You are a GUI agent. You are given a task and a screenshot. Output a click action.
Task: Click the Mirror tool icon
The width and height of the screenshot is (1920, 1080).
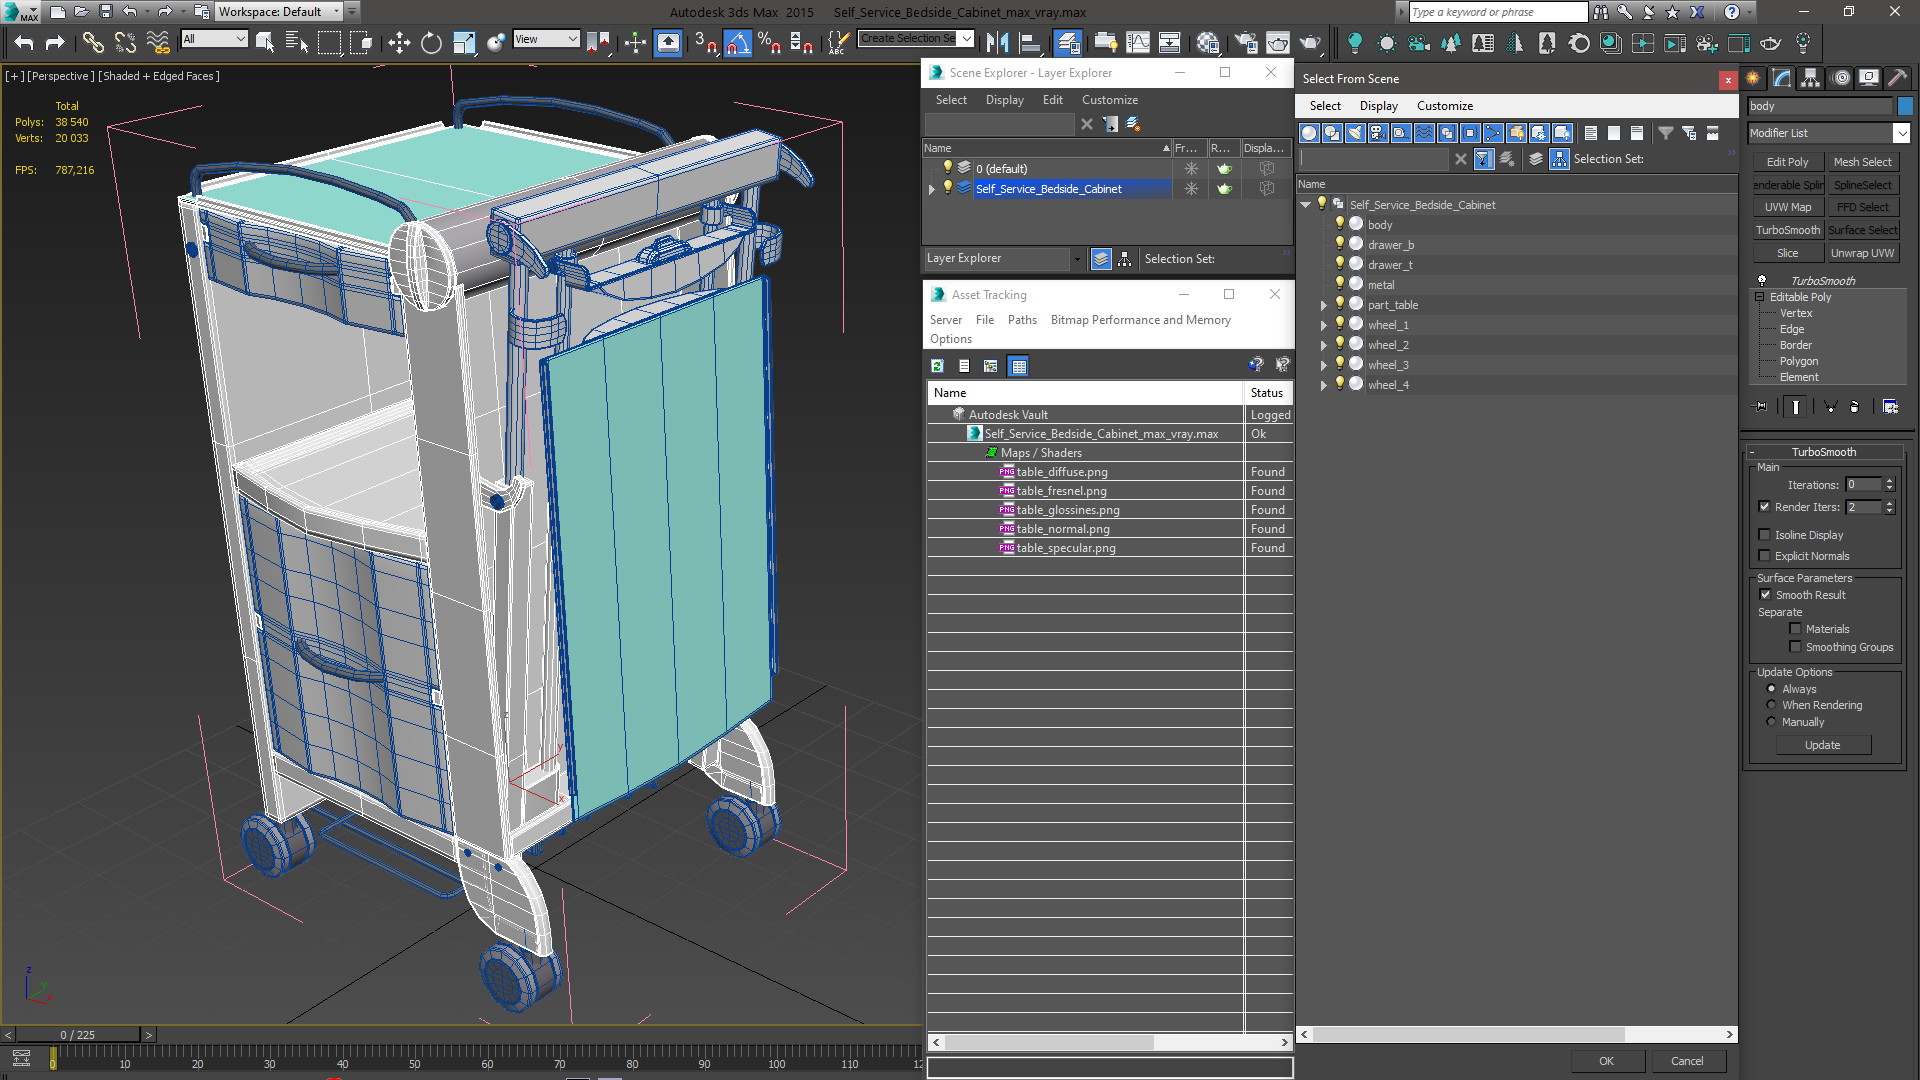(x=997, y=42)
